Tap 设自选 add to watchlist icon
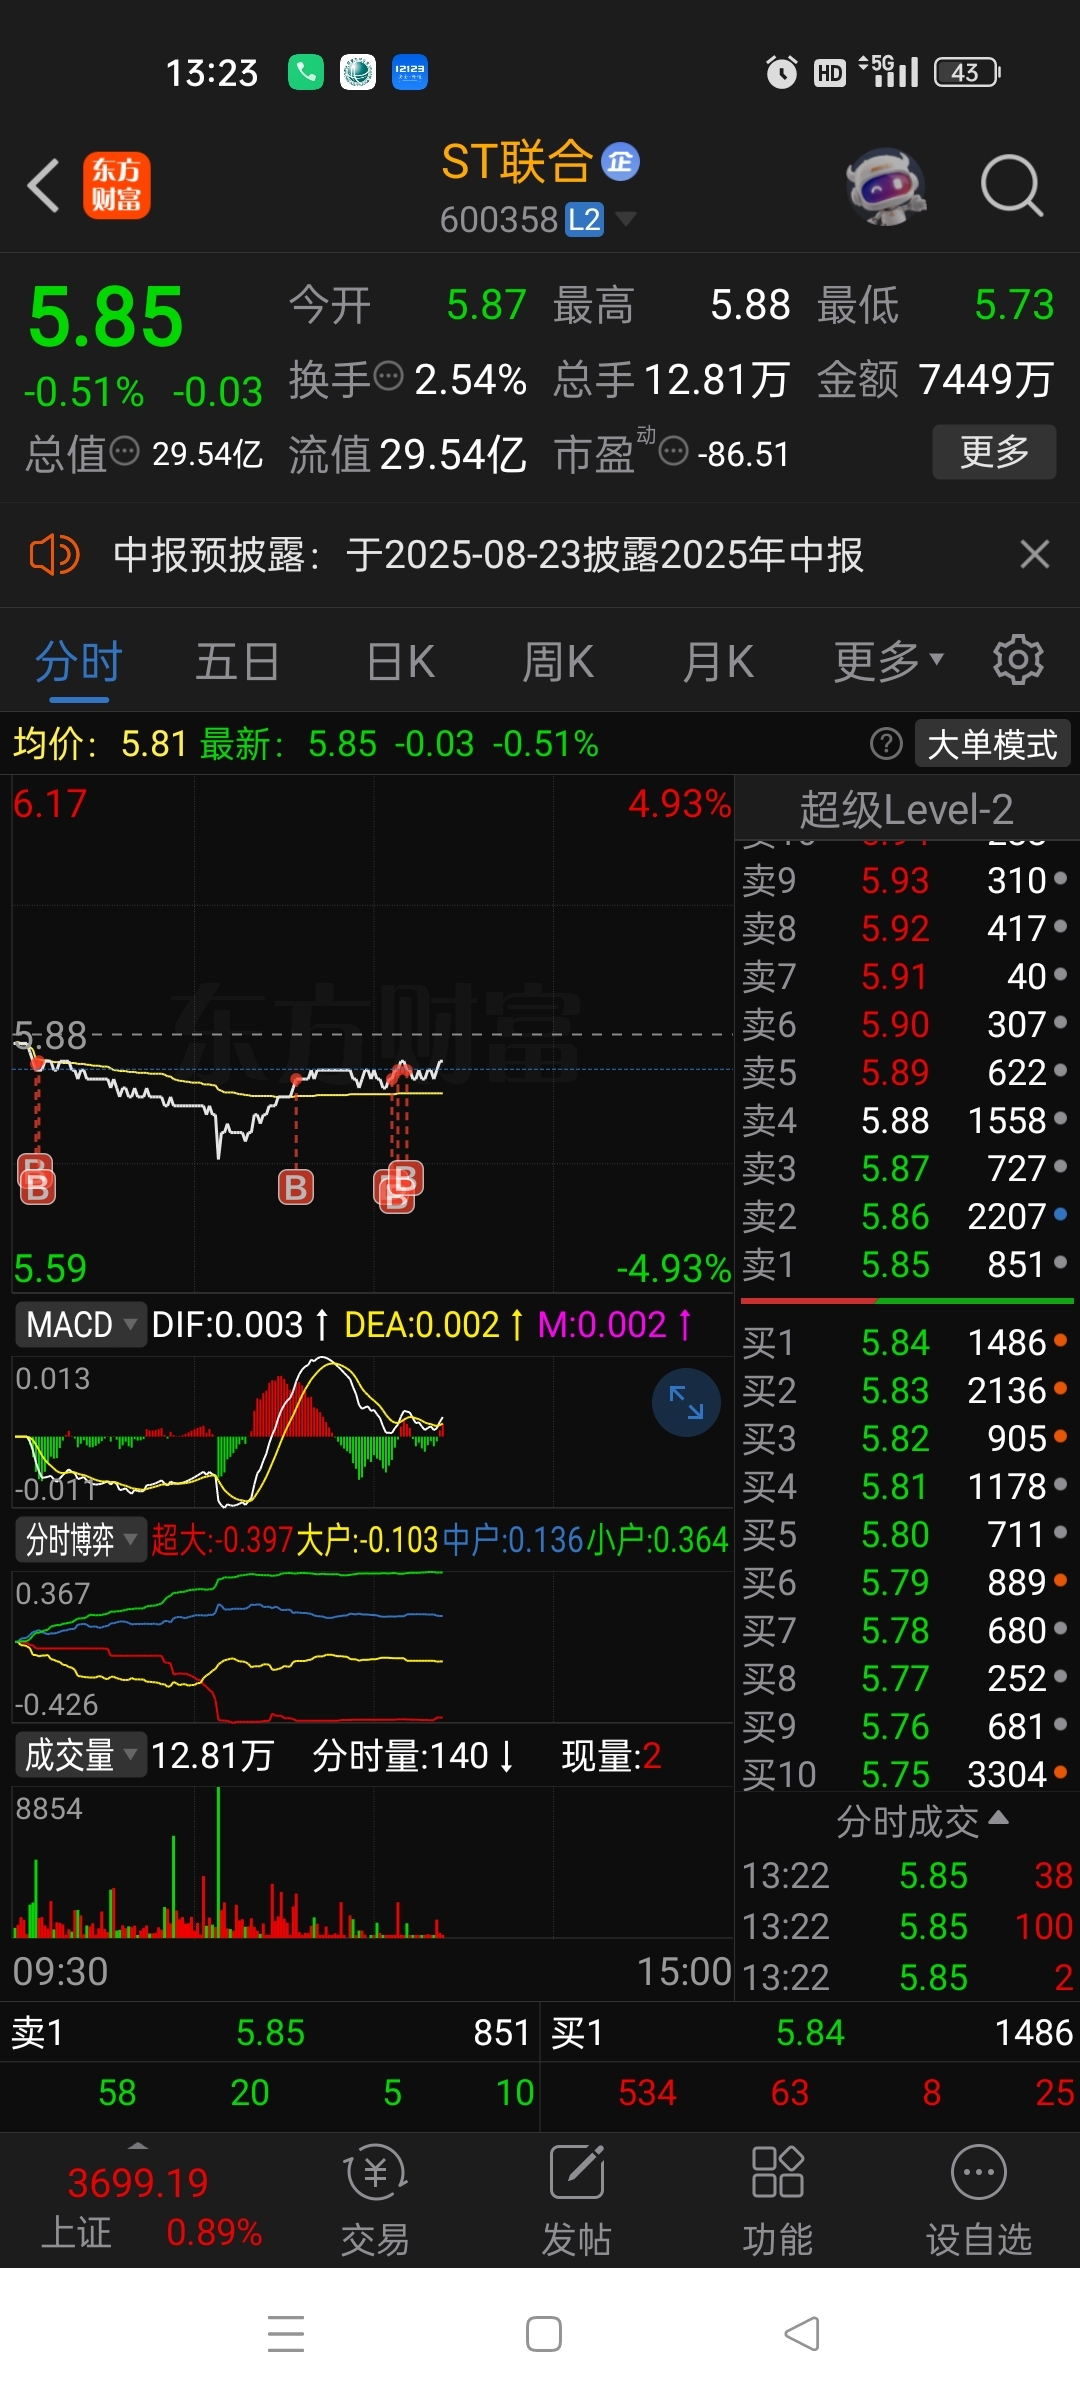The image size is (1080, 2400). 979,2201
